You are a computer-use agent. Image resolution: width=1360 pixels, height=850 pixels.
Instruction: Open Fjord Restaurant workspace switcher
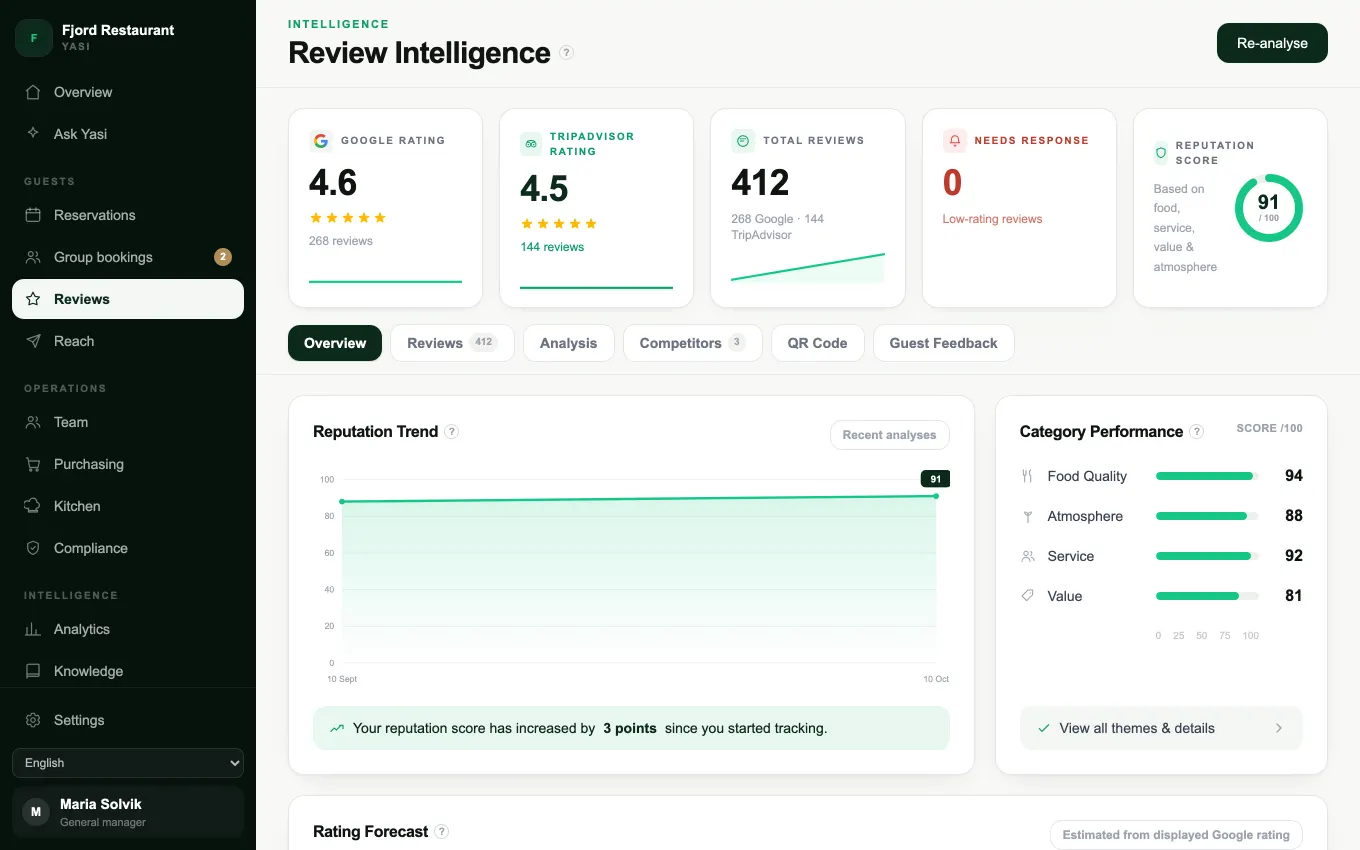click(x=128, y=38)
